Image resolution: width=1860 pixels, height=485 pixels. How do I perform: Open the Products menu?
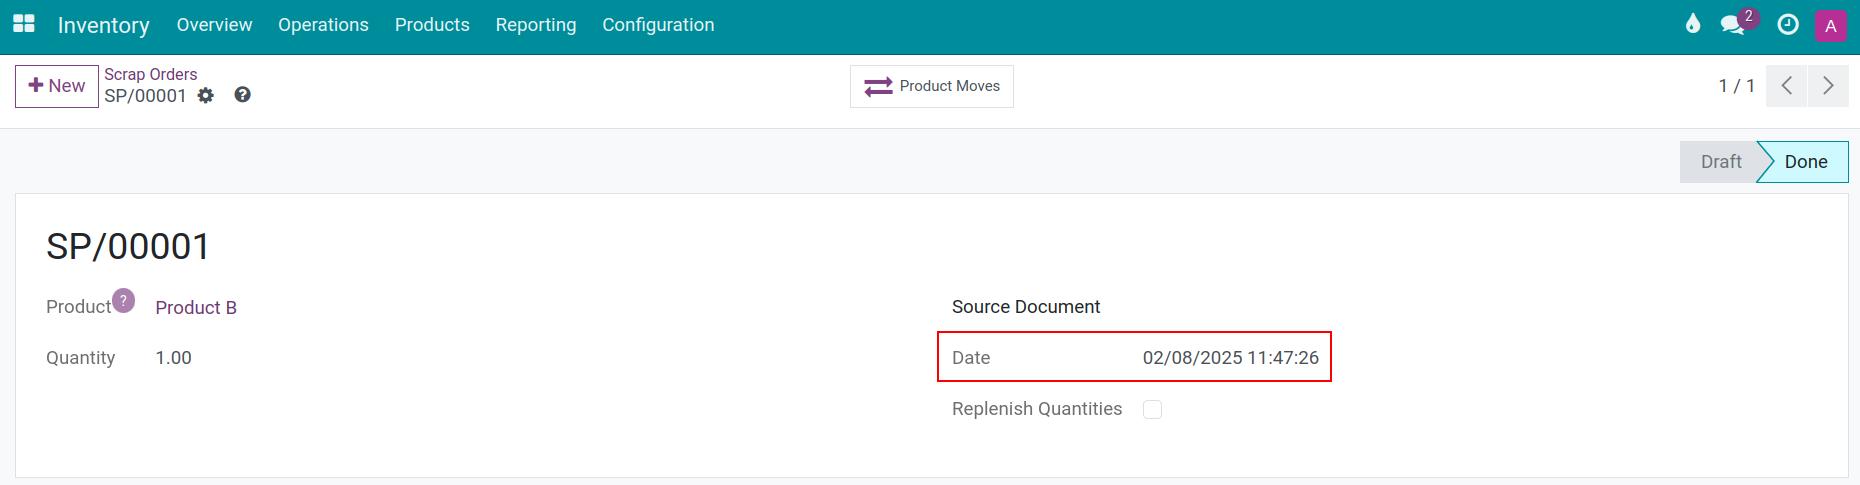coord(432,25)
